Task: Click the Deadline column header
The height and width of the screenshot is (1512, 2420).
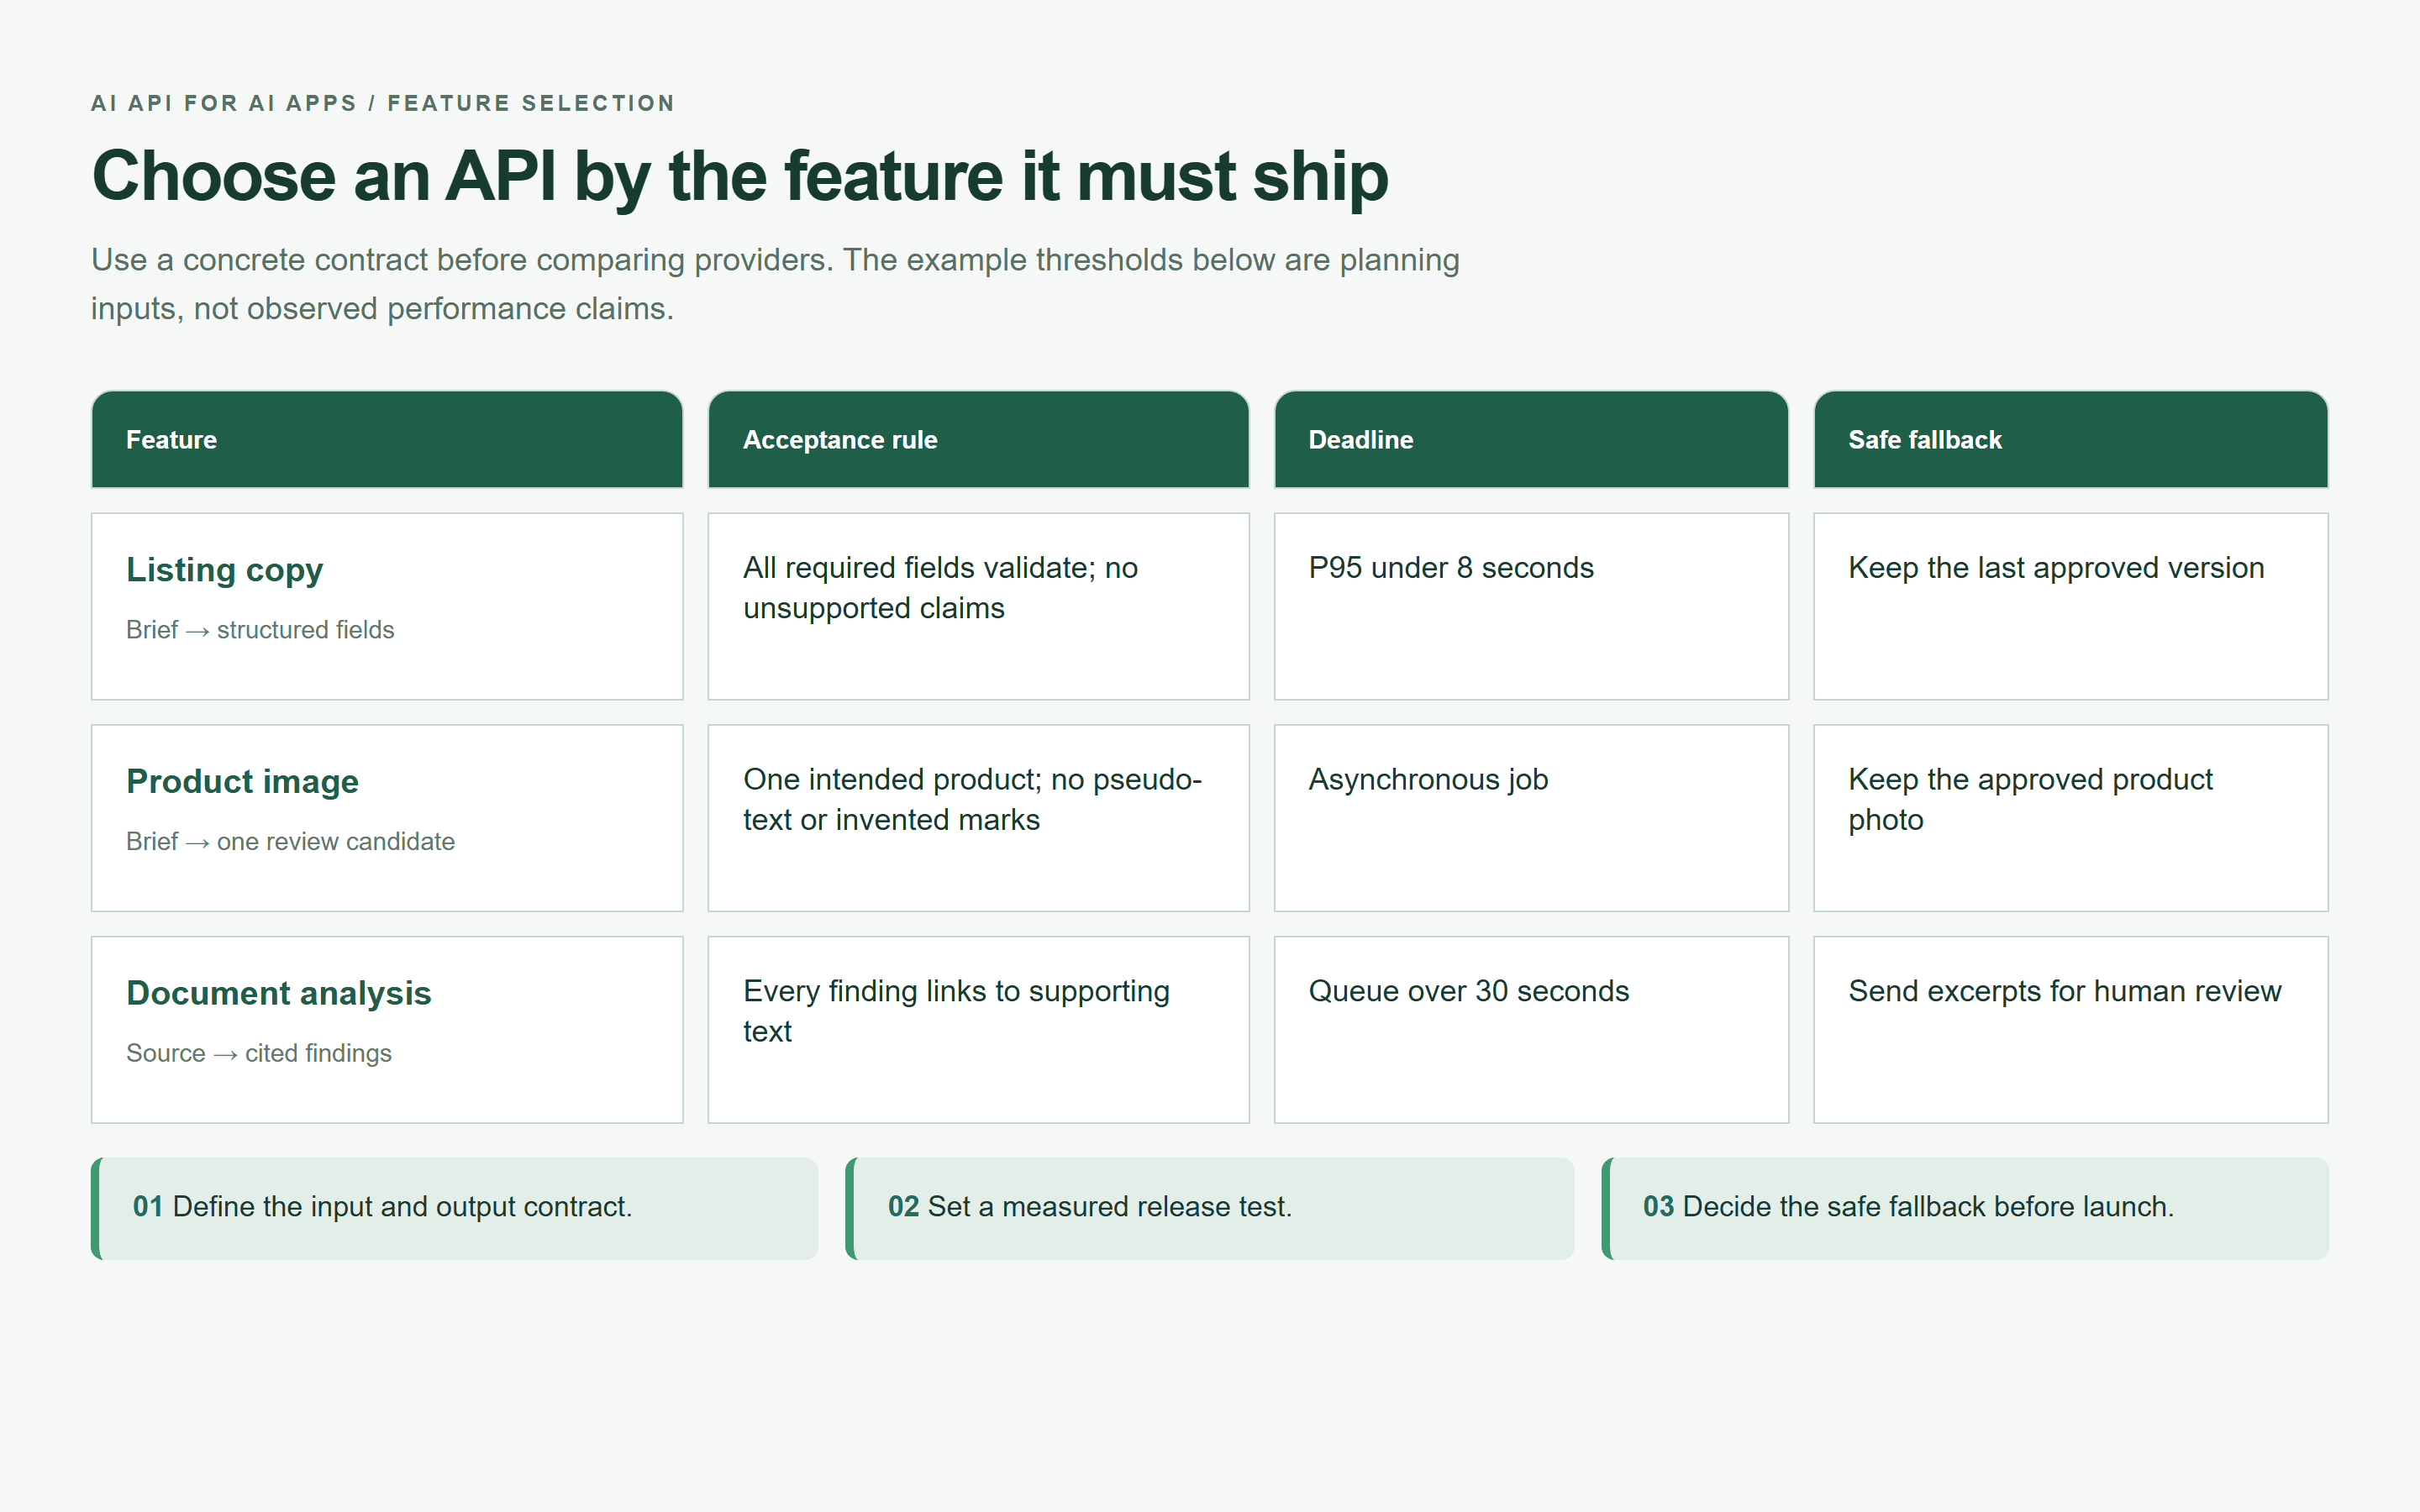Action: [1531, 440]
